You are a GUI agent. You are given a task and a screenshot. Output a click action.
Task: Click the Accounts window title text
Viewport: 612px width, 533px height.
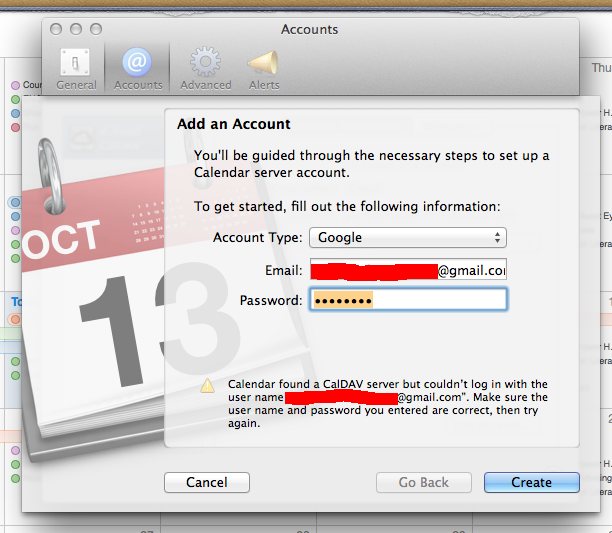pos(310,30)
